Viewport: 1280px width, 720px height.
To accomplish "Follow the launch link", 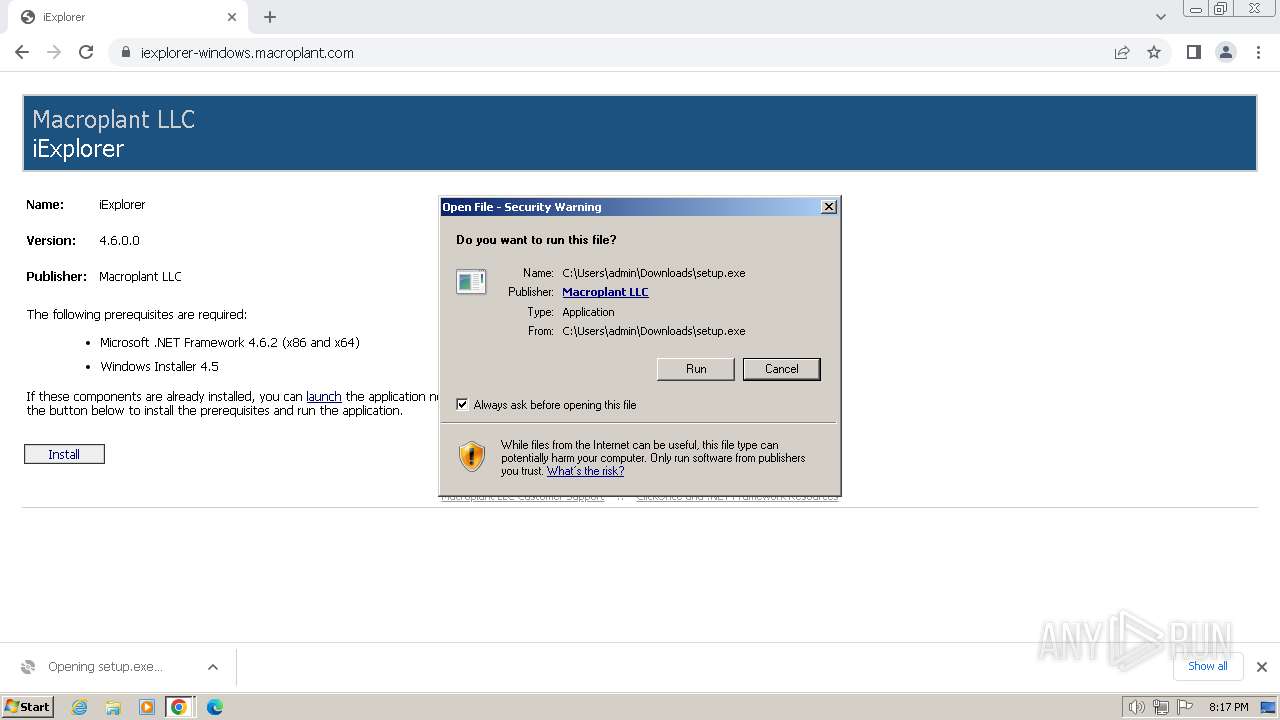I will coord(324,396).
